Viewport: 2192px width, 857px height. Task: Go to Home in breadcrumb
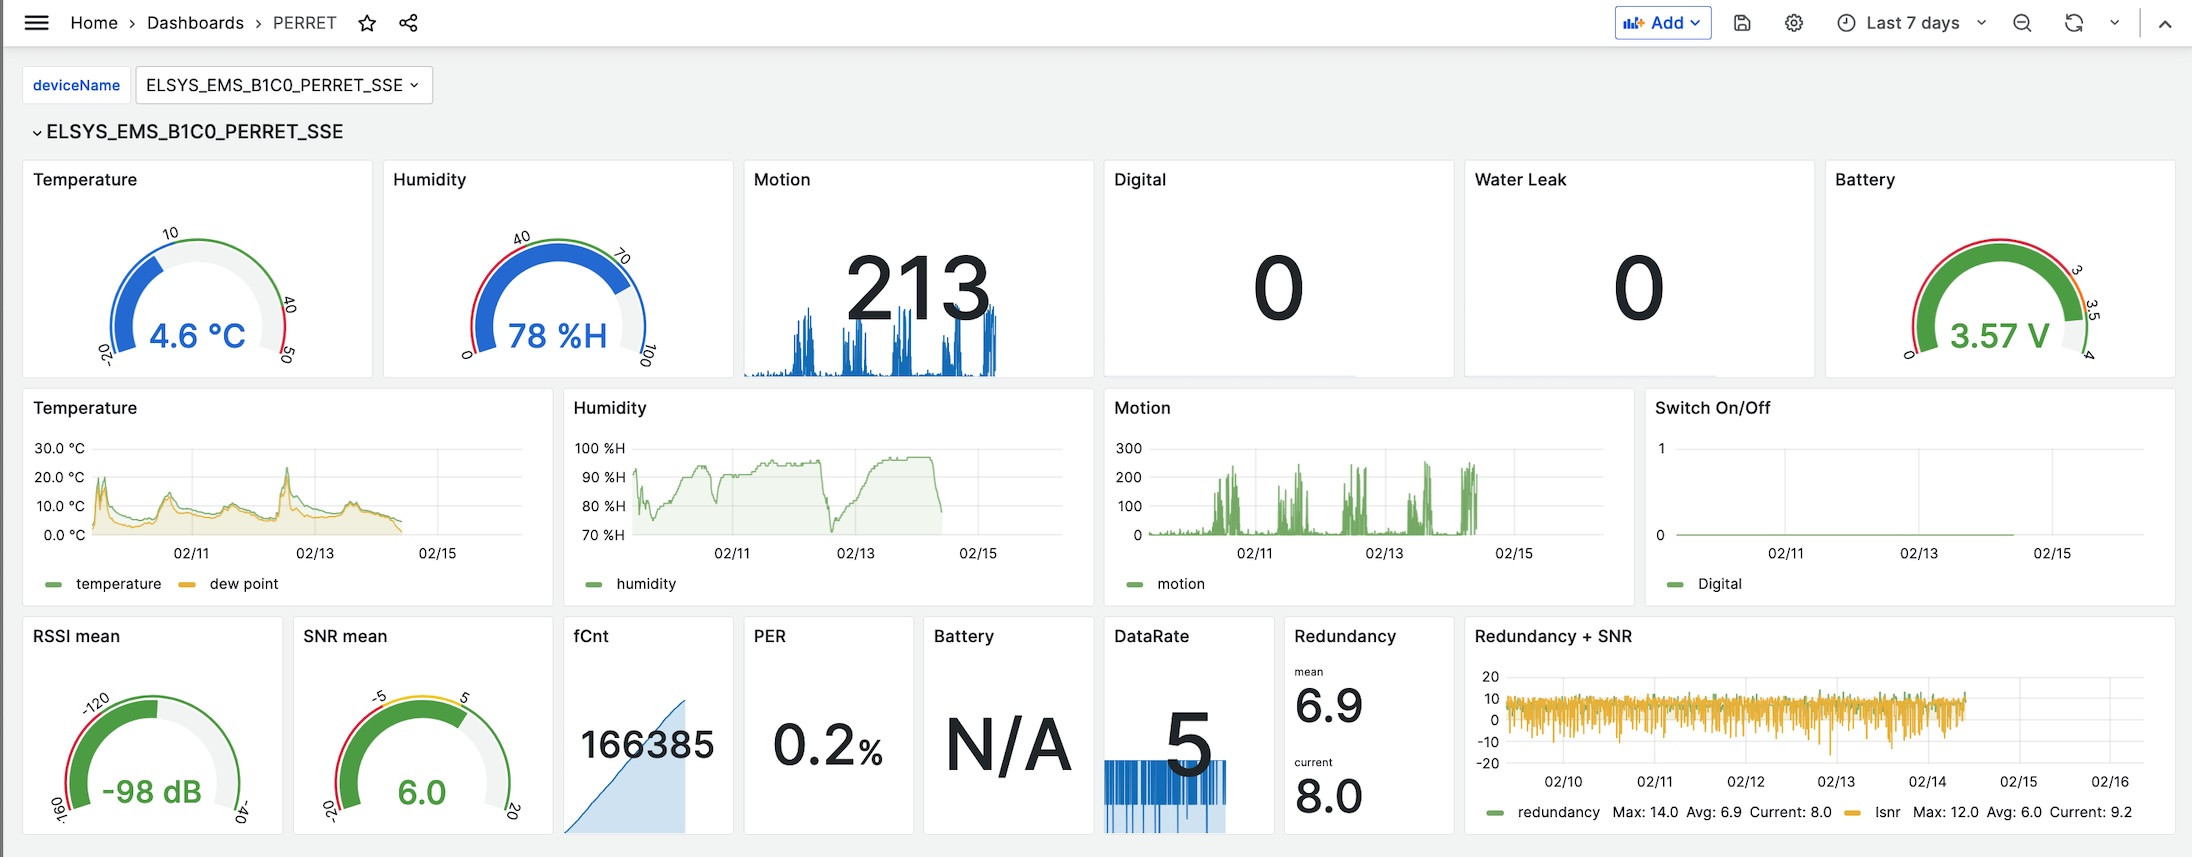[94, 23]
